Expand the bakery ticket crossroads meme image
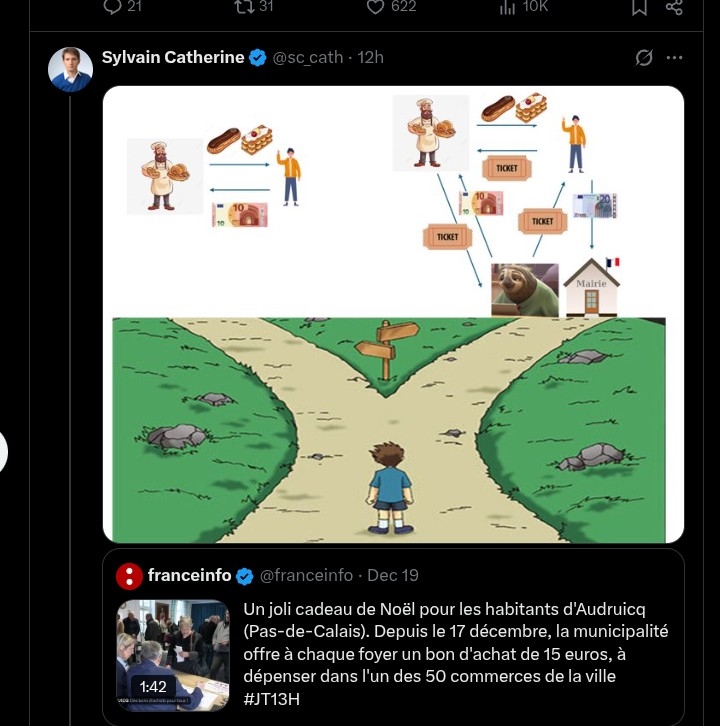The image size is (720, 726). [x=393, y=314]
